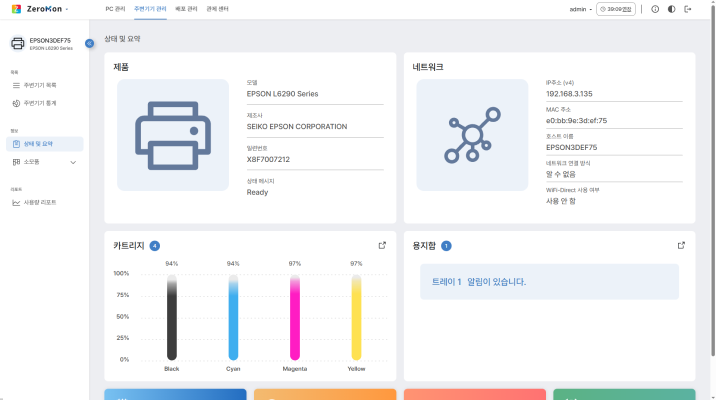This screenshot has height=400, width=716.
Task: Click the IP address 192.168.3.135
Action: 569,94
